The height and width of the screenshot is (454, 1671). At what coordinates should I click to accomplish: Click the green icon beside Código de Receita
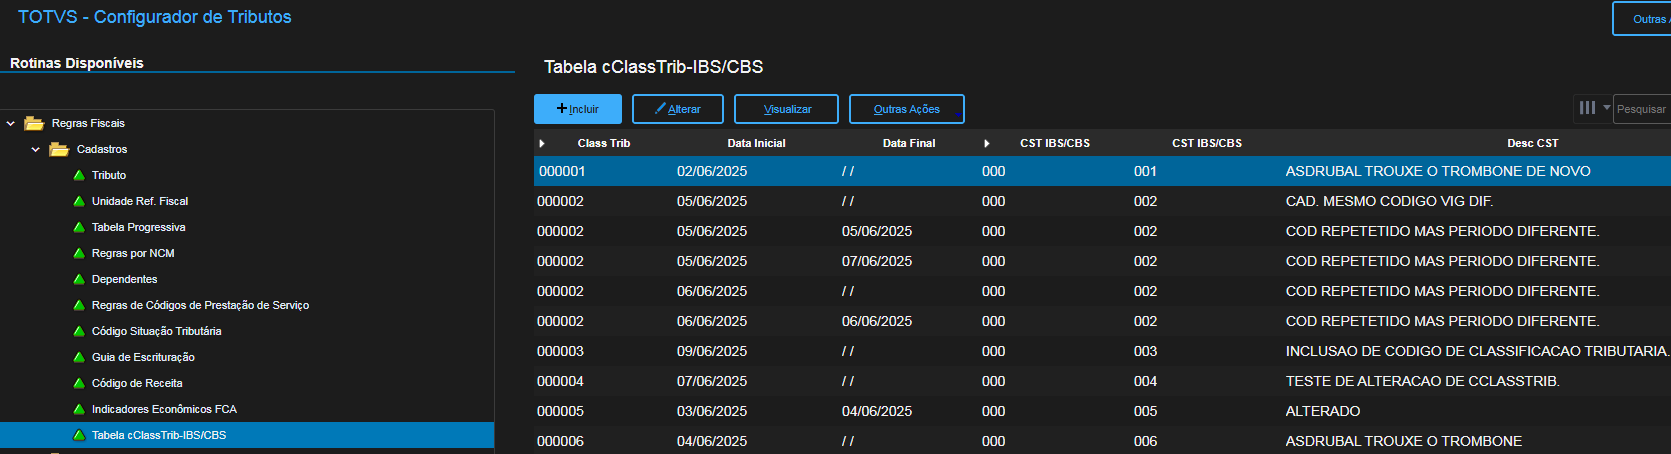coord(79,383)
